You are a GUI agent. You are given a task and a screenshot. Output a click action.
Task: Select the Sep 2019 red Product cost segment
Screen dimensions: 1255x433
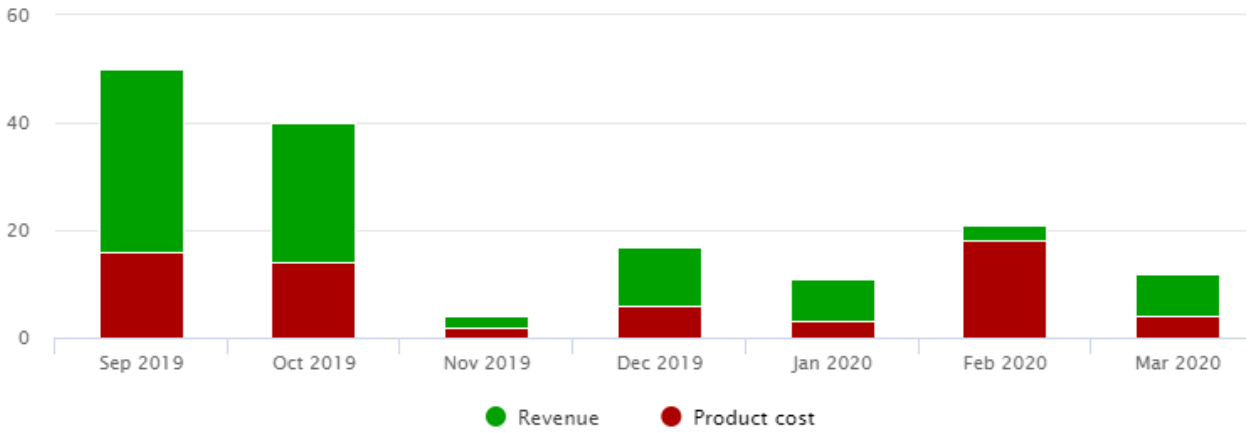pyautogui.click(x=142, y=295)
